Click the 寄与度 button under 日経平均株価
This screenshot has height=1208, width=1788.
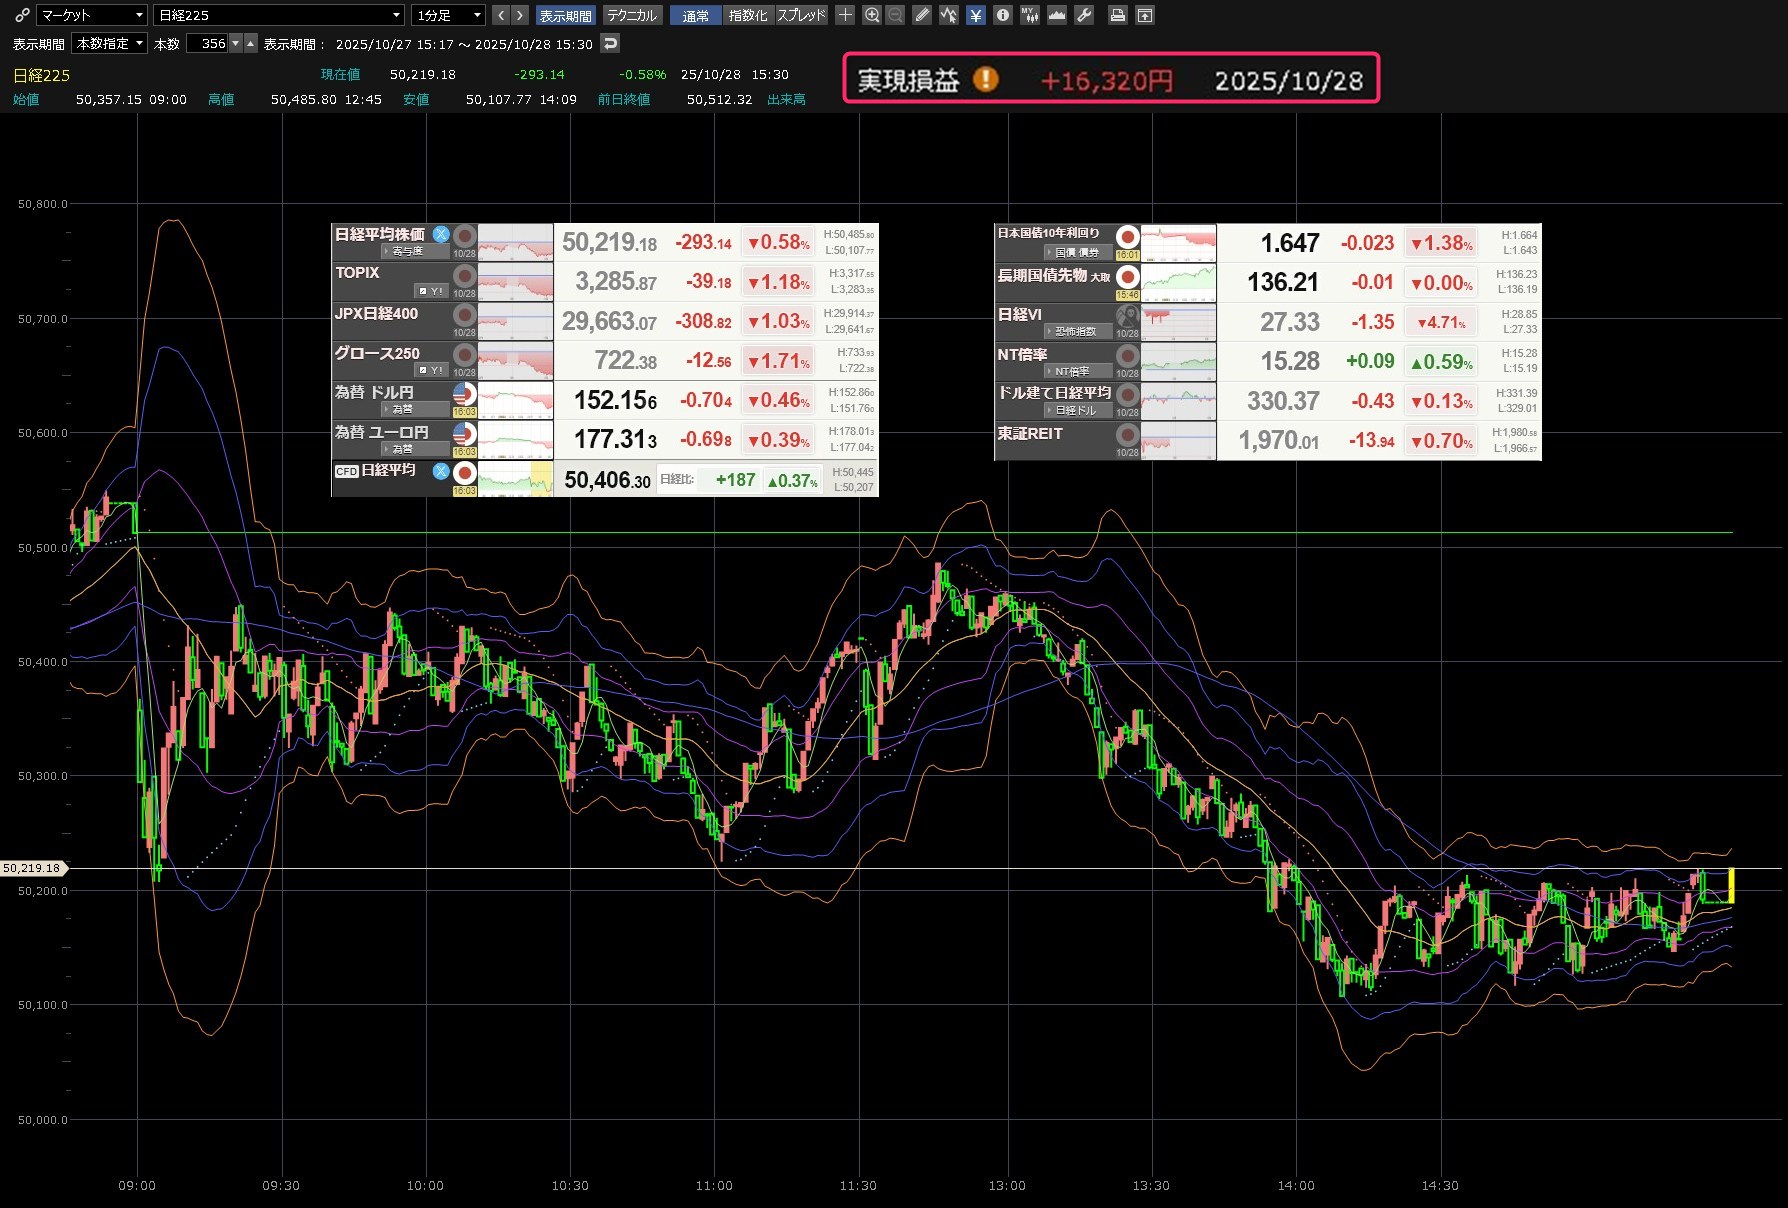406,251
